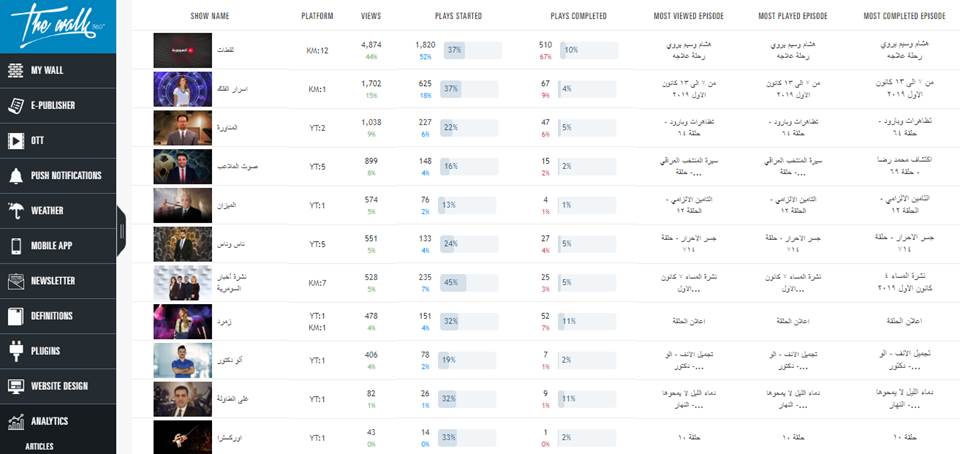The width and height of the screenshot is (960, 454).
Task: Click the Analytics chart icon
Action: pyautogui.click(x=15, y=421)
